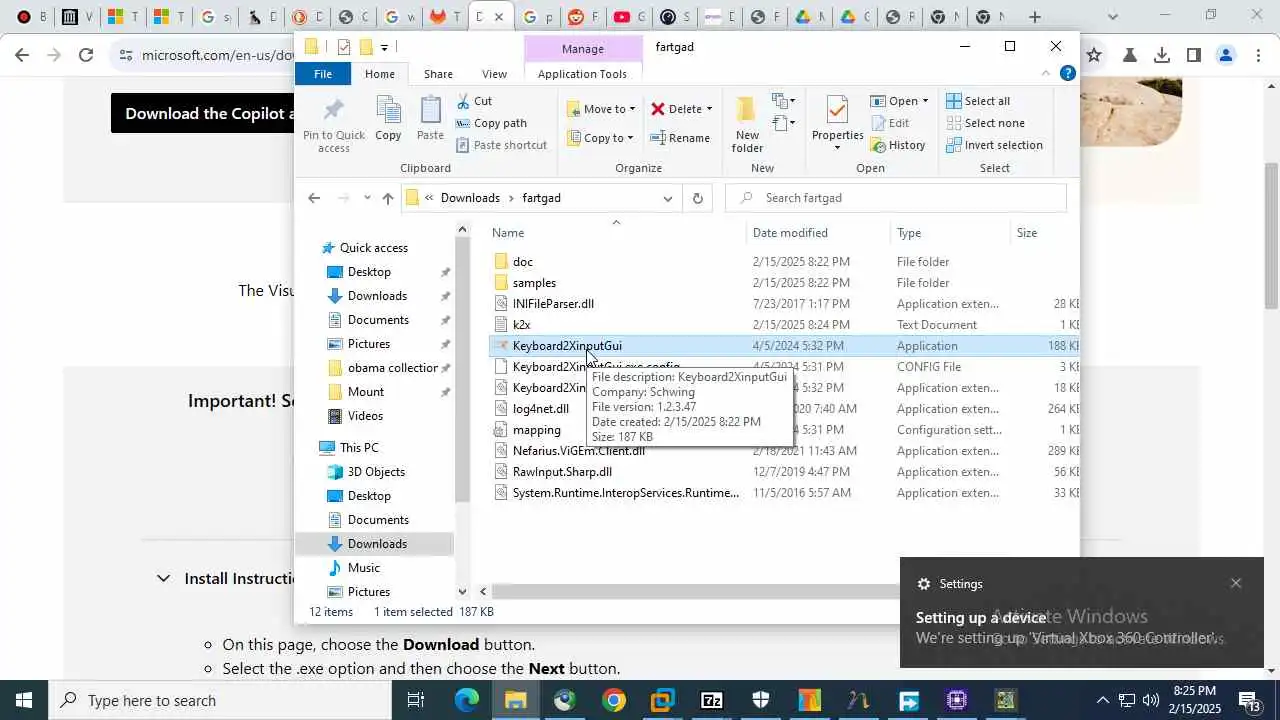
Task: Select the samples folder
Action: (534, 283)
